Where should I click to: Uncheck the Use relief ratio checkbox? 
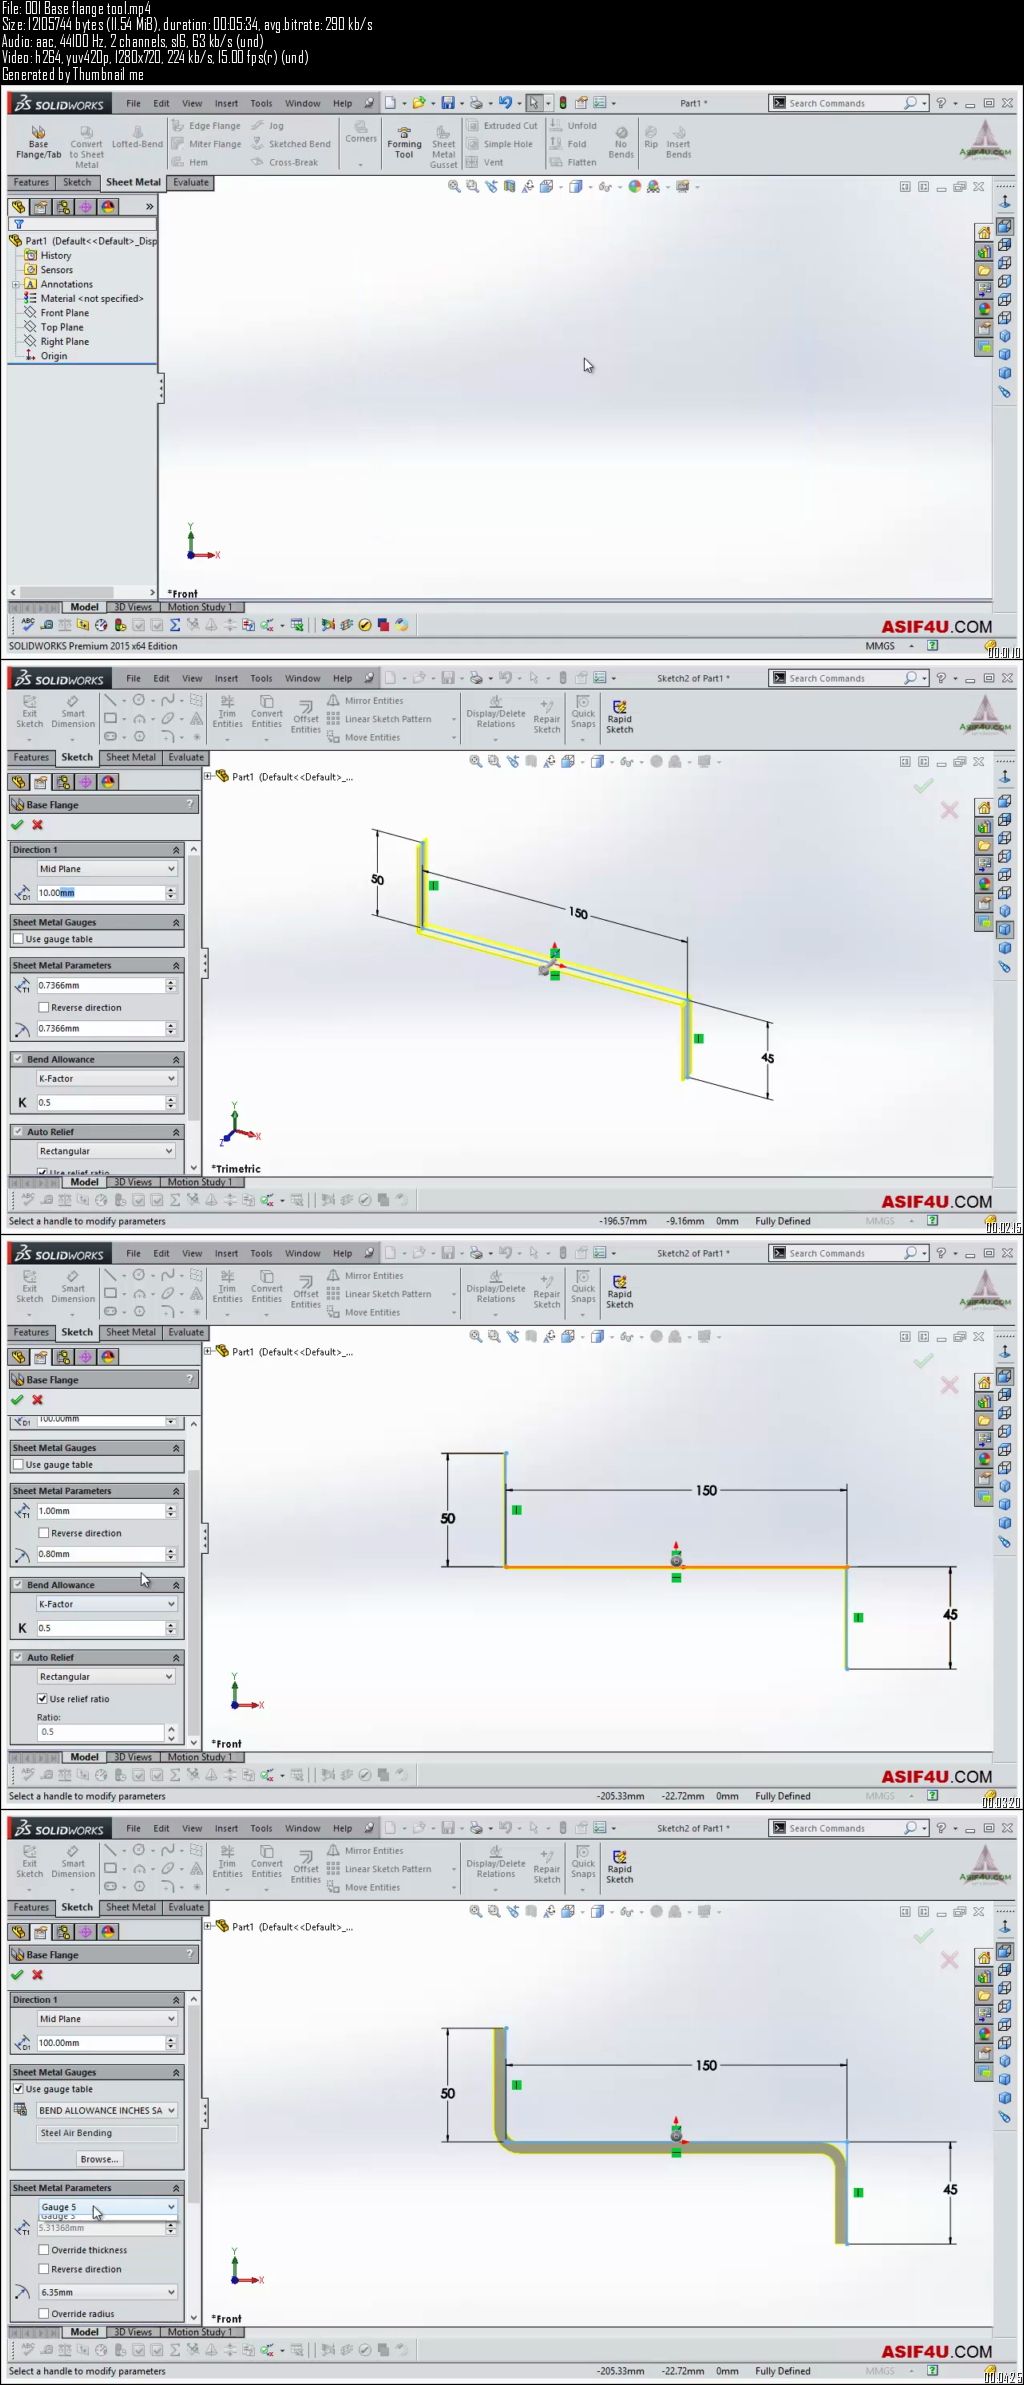click(43, 1699)
